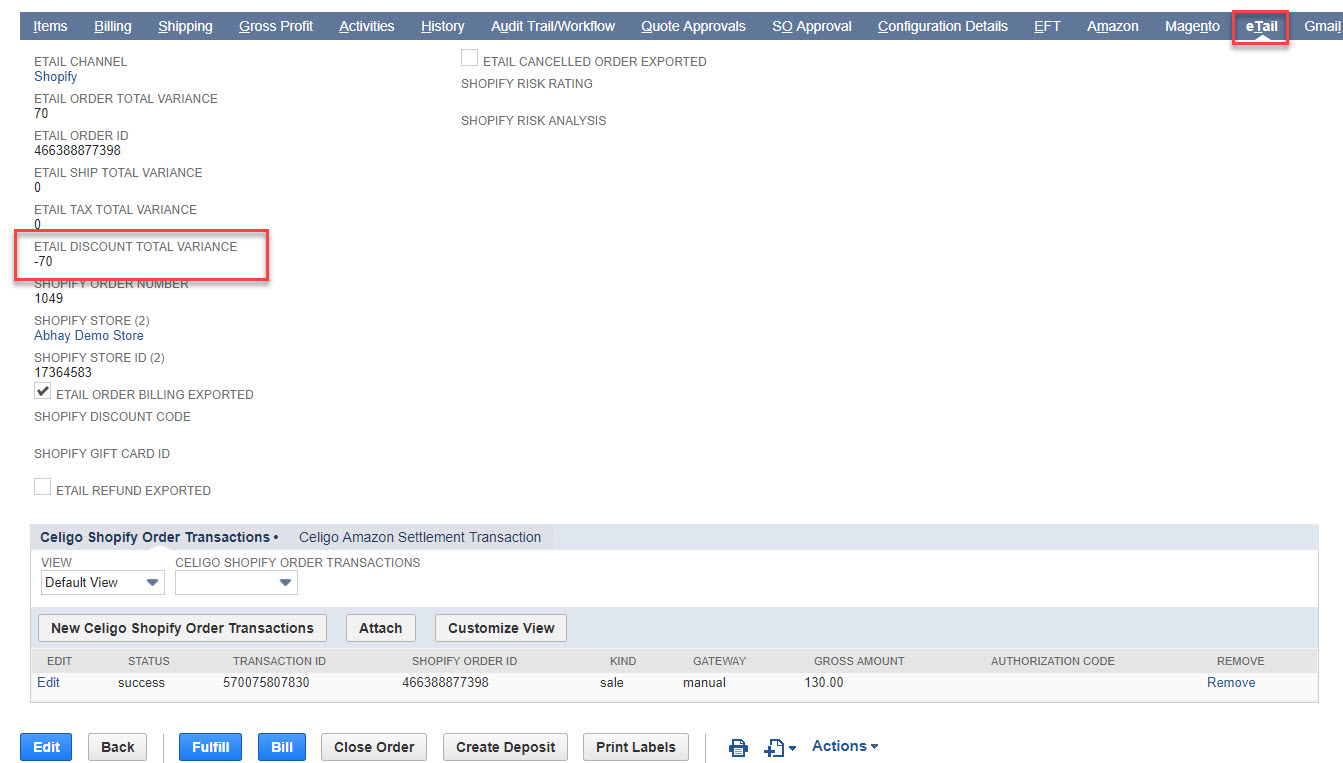Click the 'sale' kind cell

(x=611, y=682)
